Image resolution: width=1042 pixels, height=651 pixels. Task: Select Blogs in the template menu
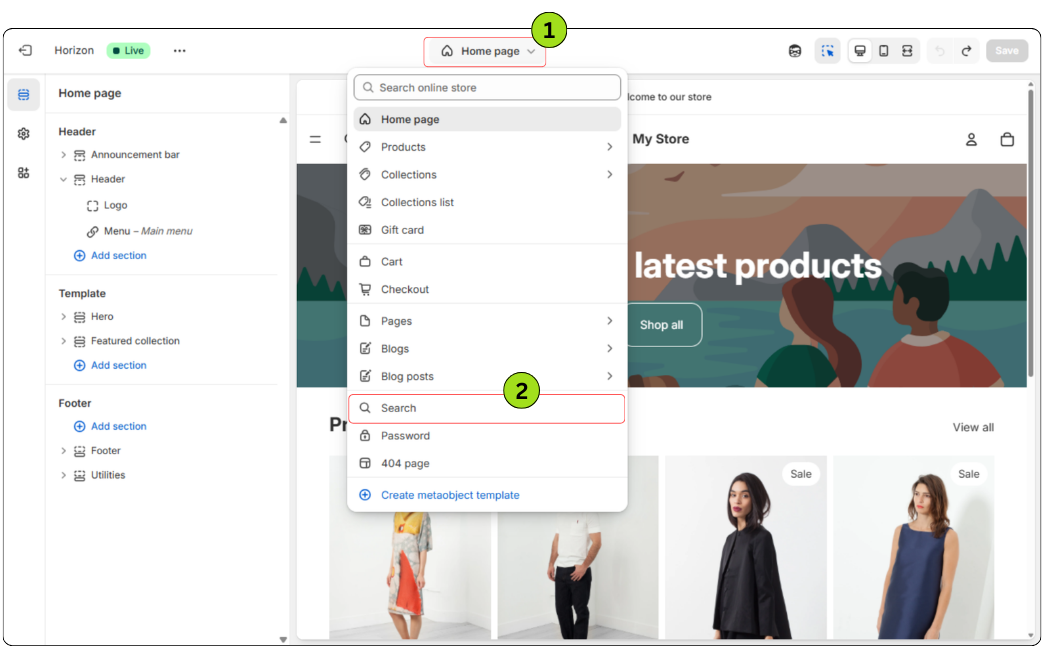(x=487, y=349)
